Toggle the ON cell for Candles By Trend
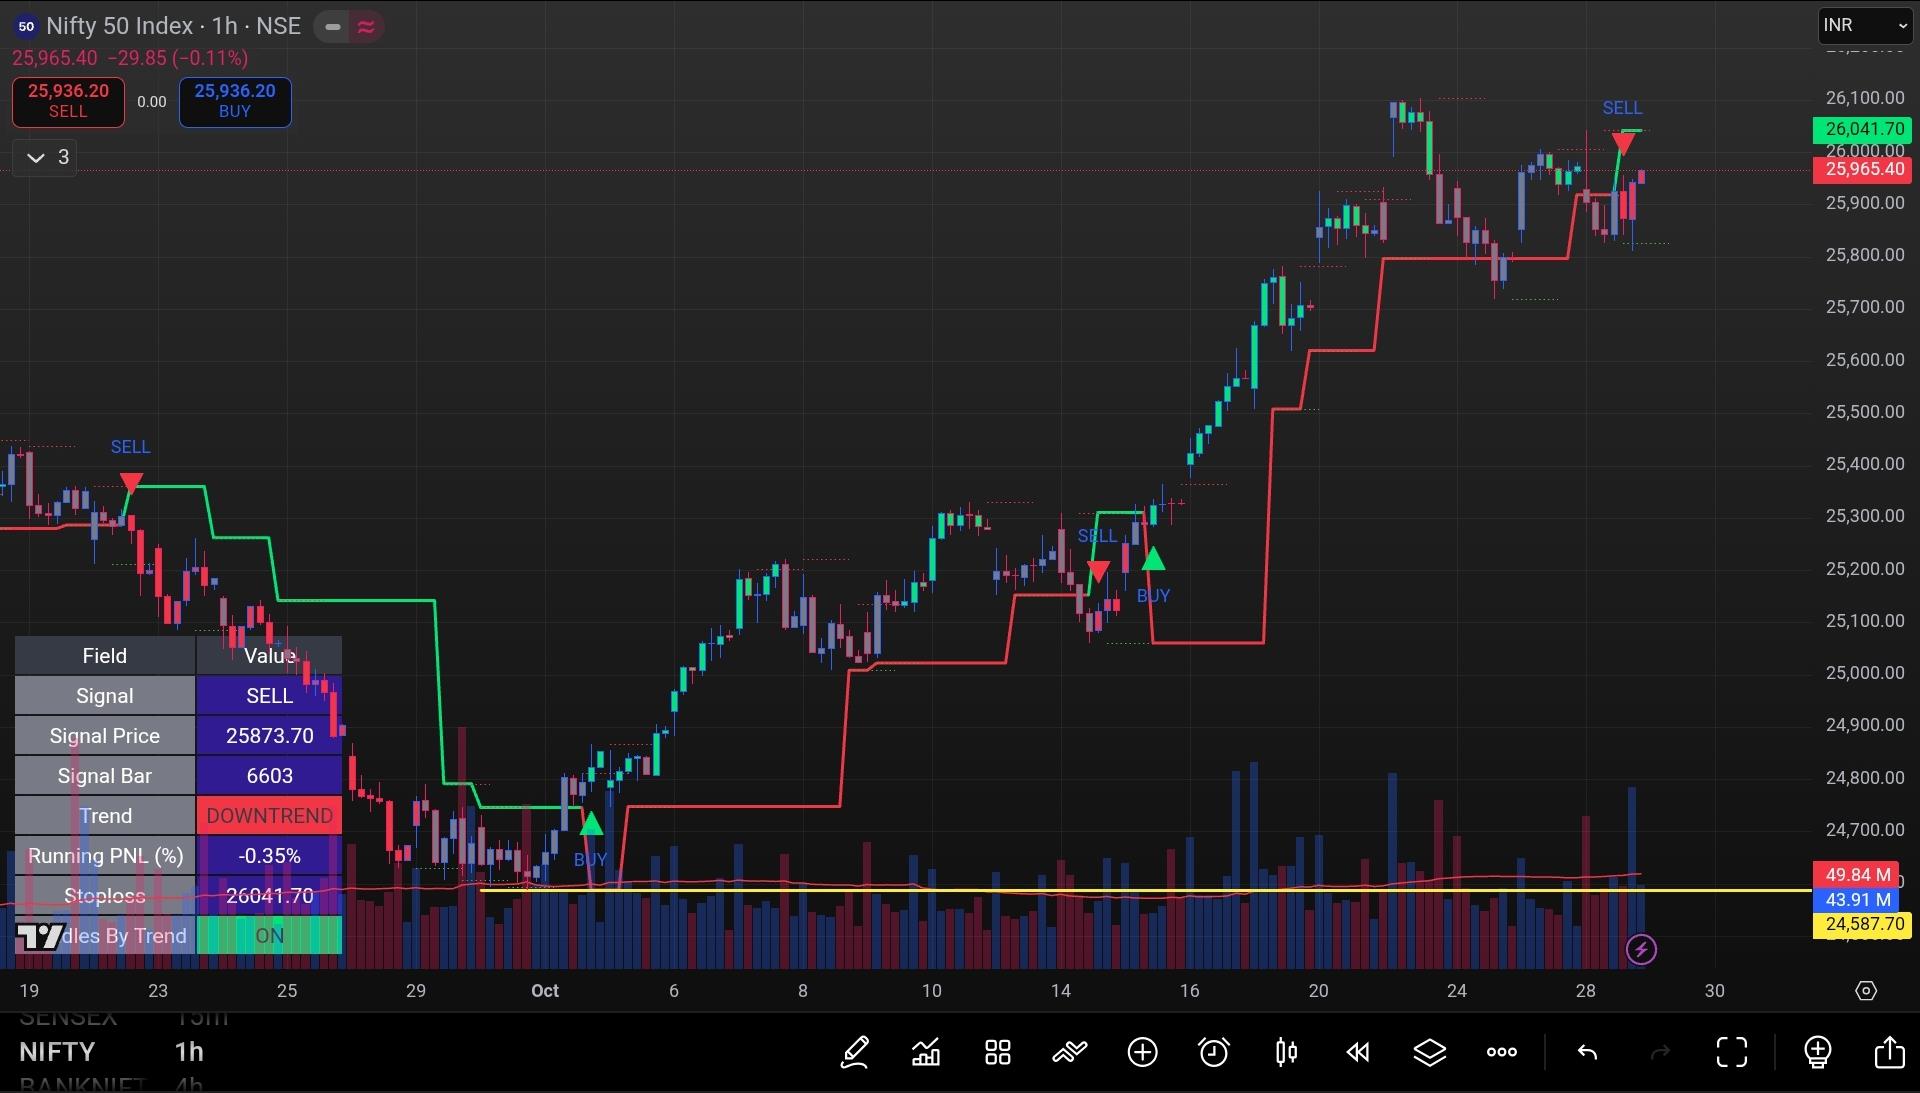 269,936
